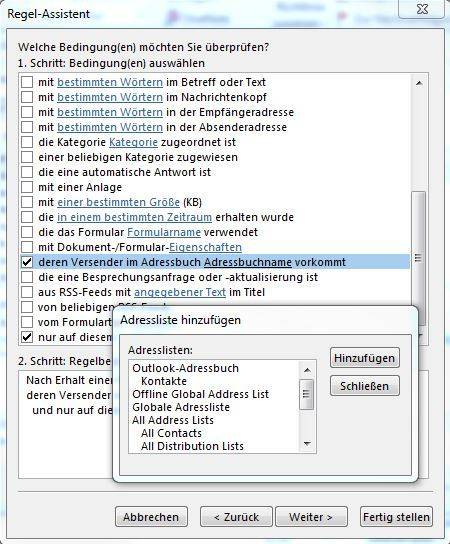Screen dimensions: 450x544
Task: Check 'mit einer Anlage' condition box
Action: click(x=27, y=187)
